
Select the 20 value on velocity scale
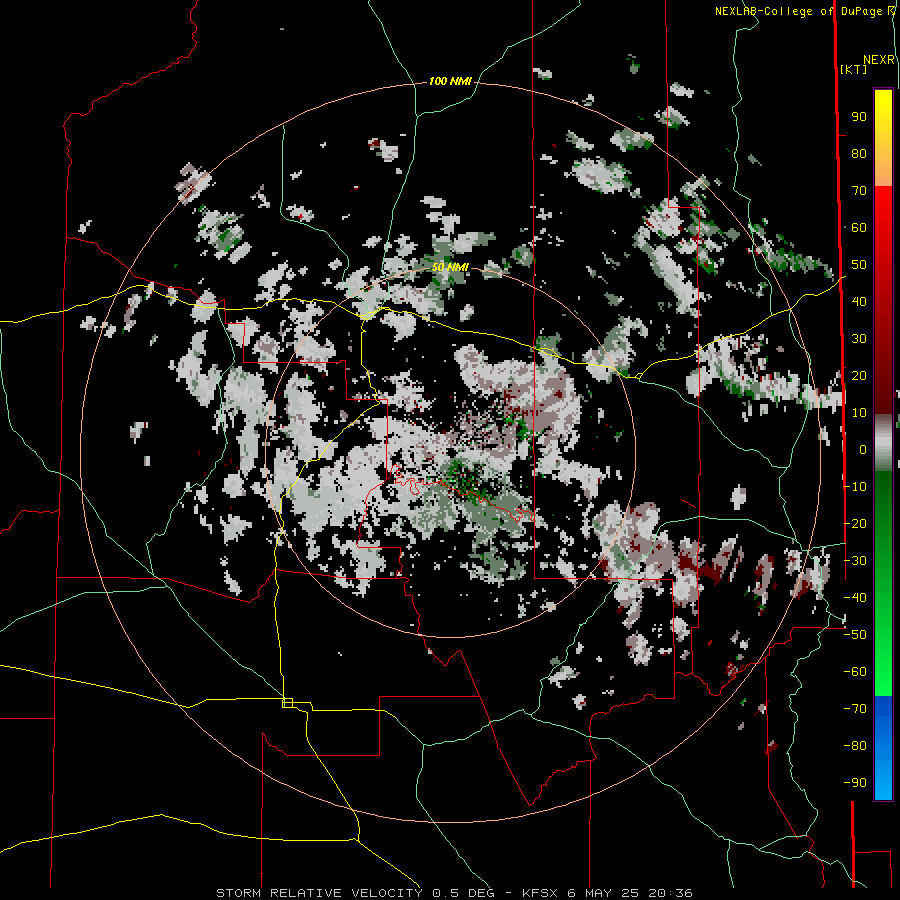pos(859,376)
